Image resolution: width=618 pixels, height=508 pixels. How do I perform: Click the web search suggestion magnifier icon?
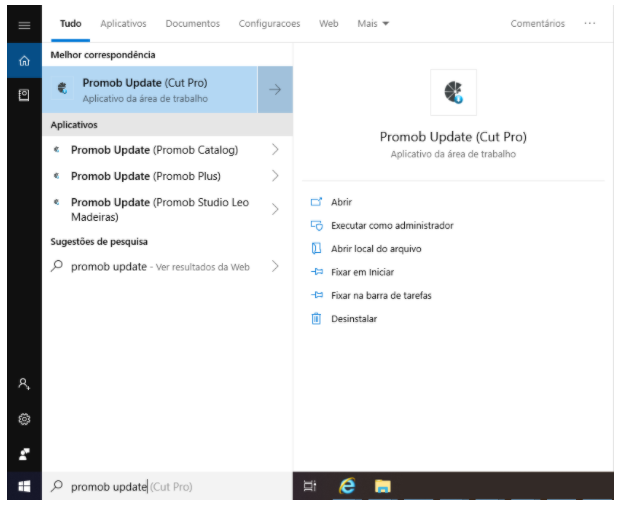point(57,266)
